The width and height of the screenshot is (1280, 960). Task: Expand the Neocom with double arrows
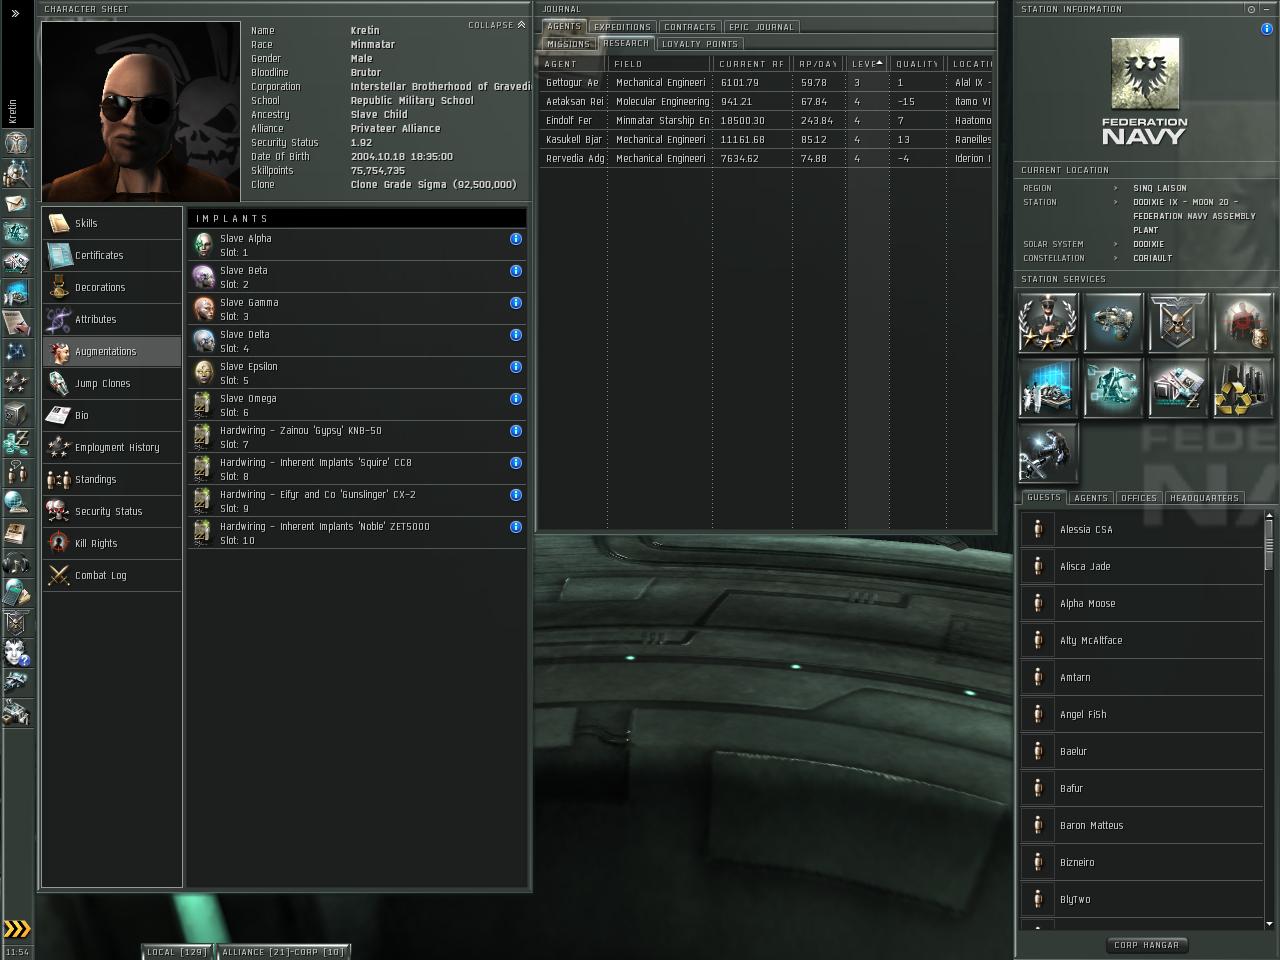tap(15, 14)
